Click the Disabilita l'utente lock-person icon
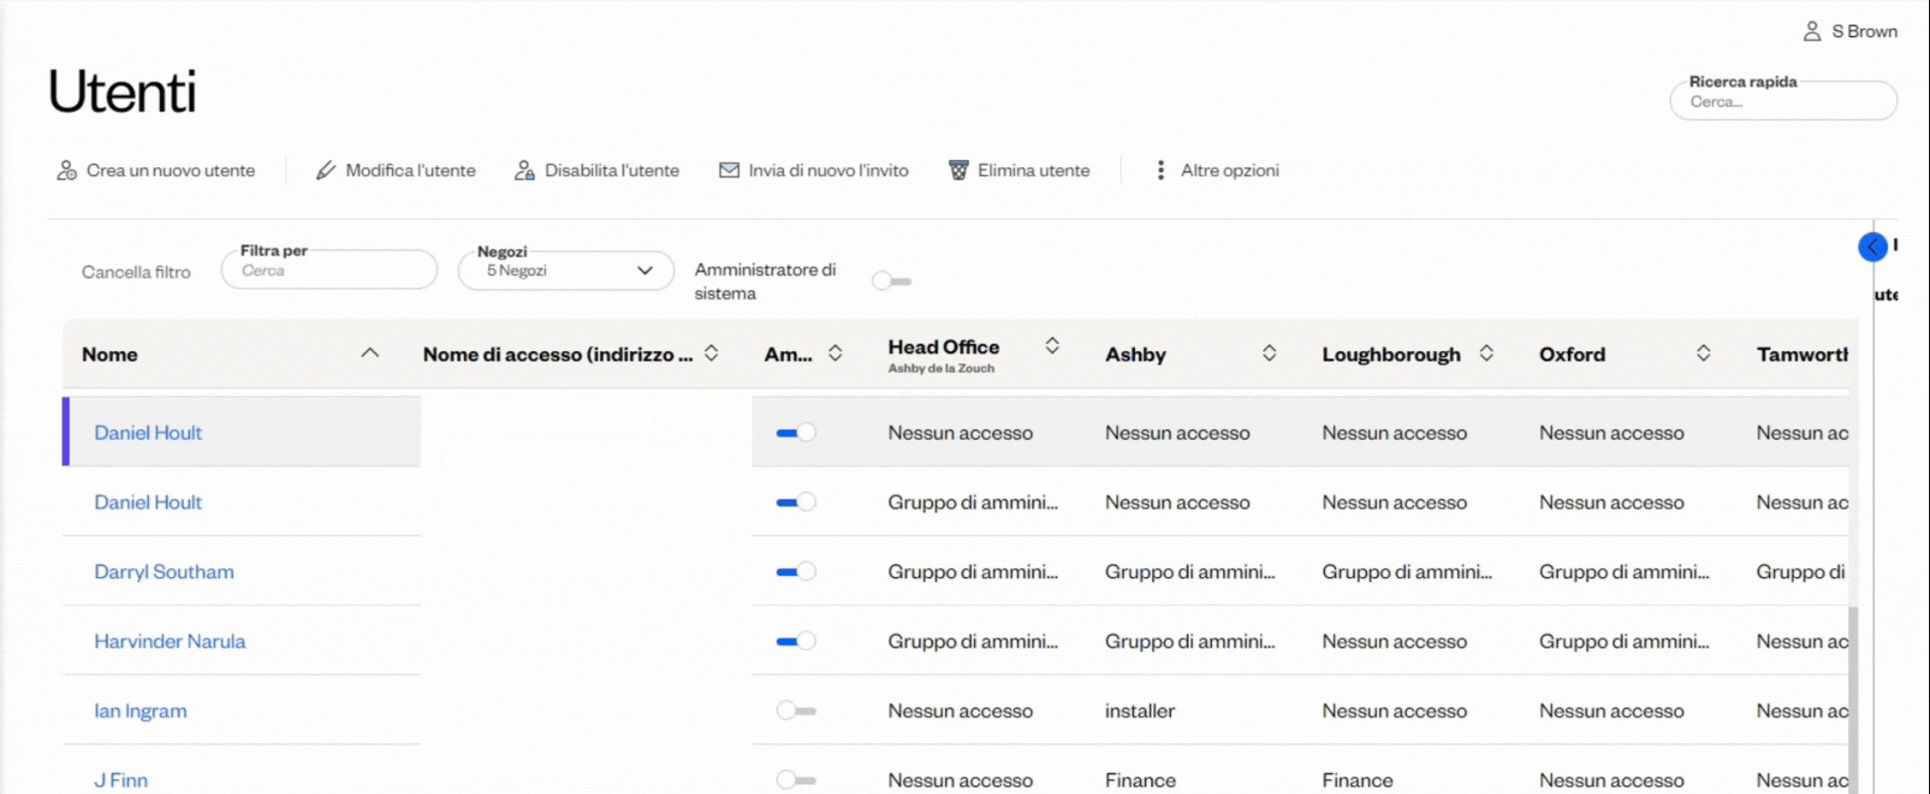Image resolution: width=1930 pixels, height=794 pixels. 524,171
